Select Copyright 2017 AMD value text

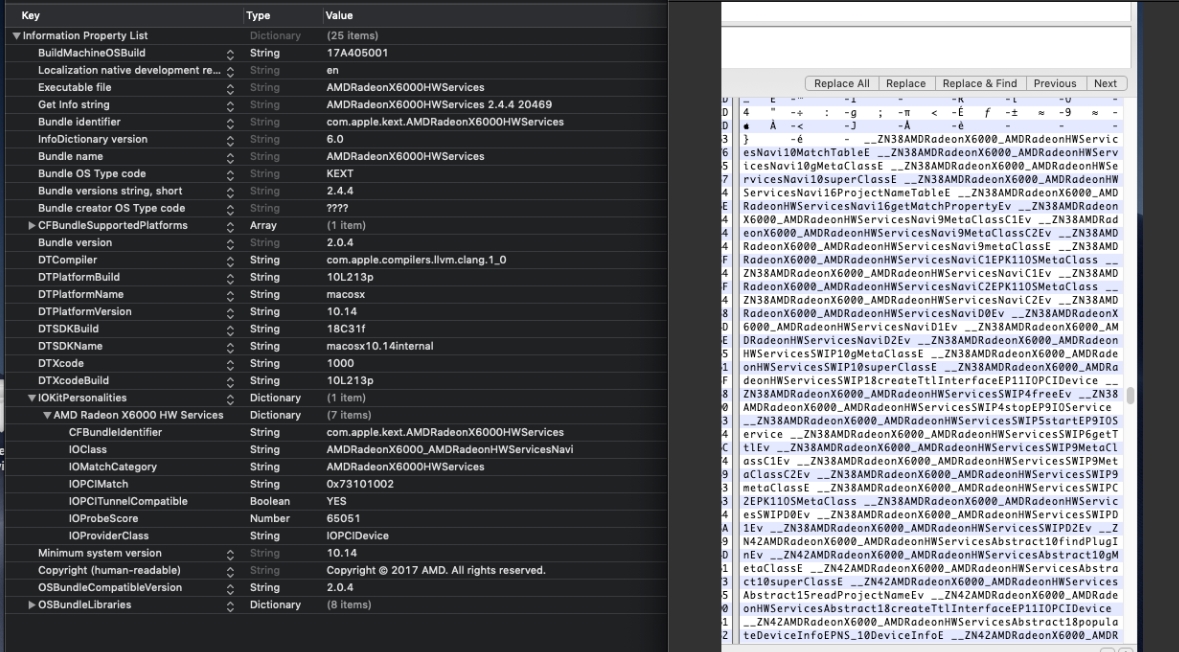click(x=435, y=571)
